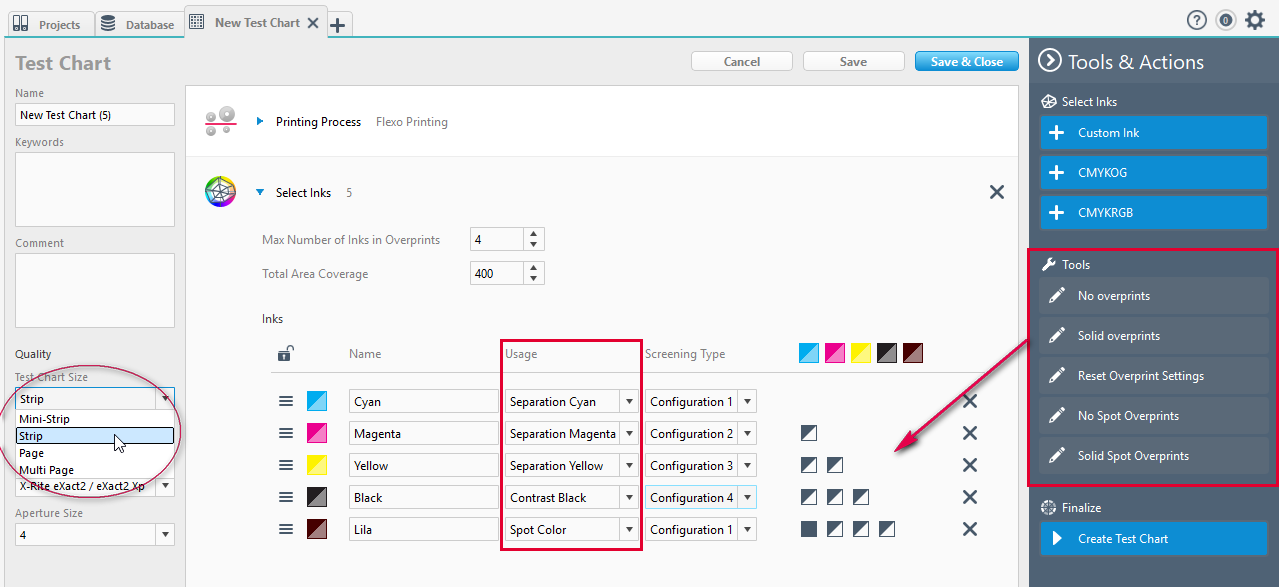This screenshot has height=587, width=1279.
Task: Click the Magenta row drag handle
Action: pyautogui.click(x=286, y=433)
